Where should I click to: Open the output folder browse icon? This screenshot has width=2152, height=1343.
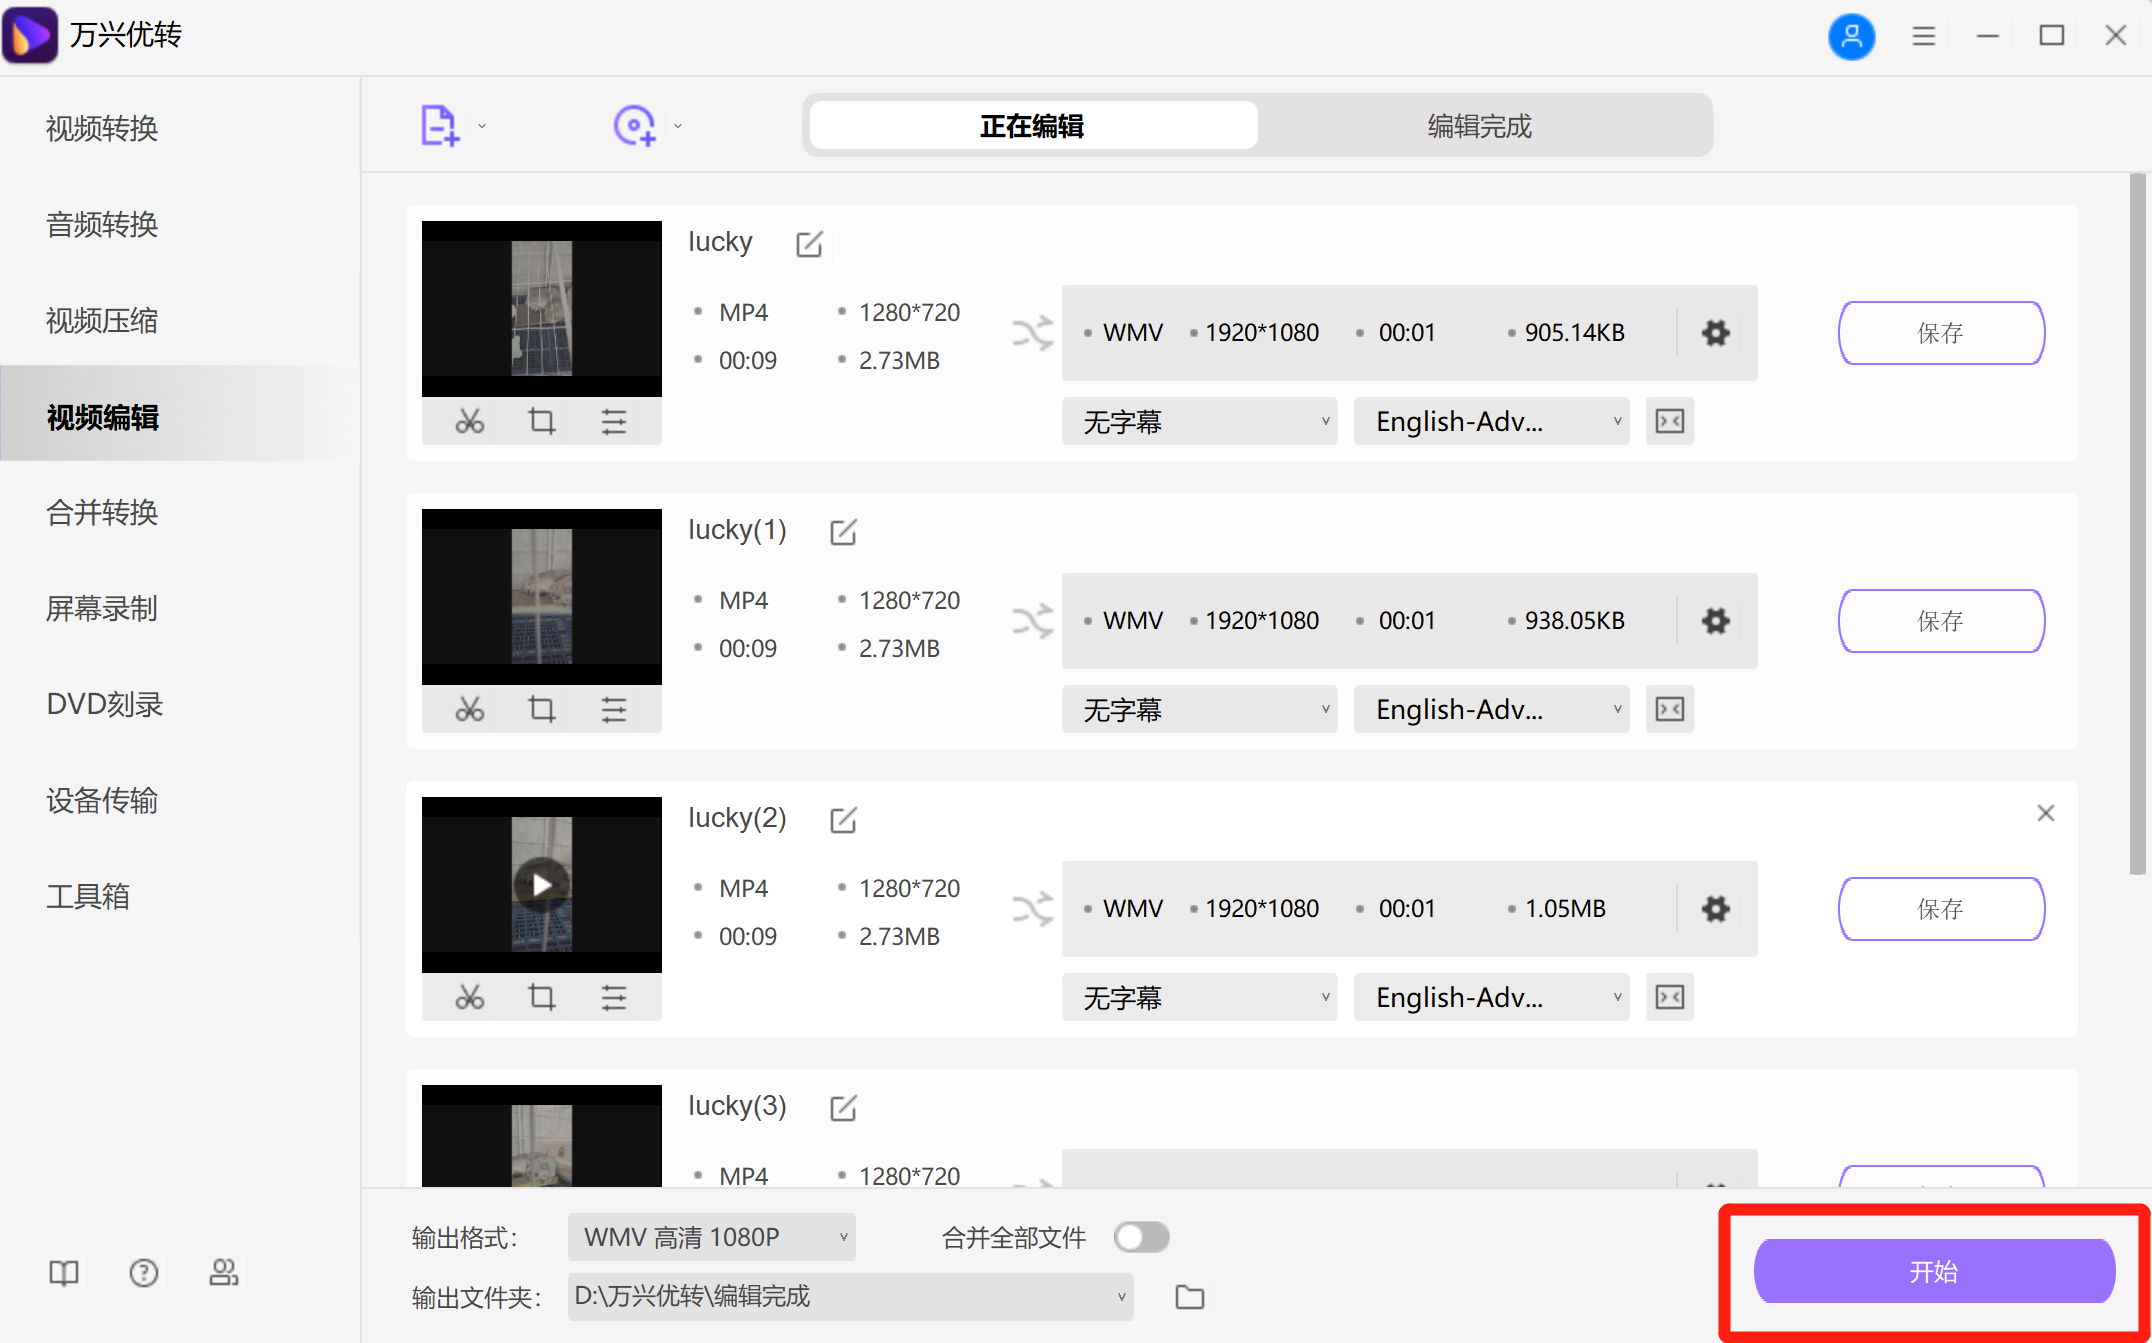(1189, 1296)
